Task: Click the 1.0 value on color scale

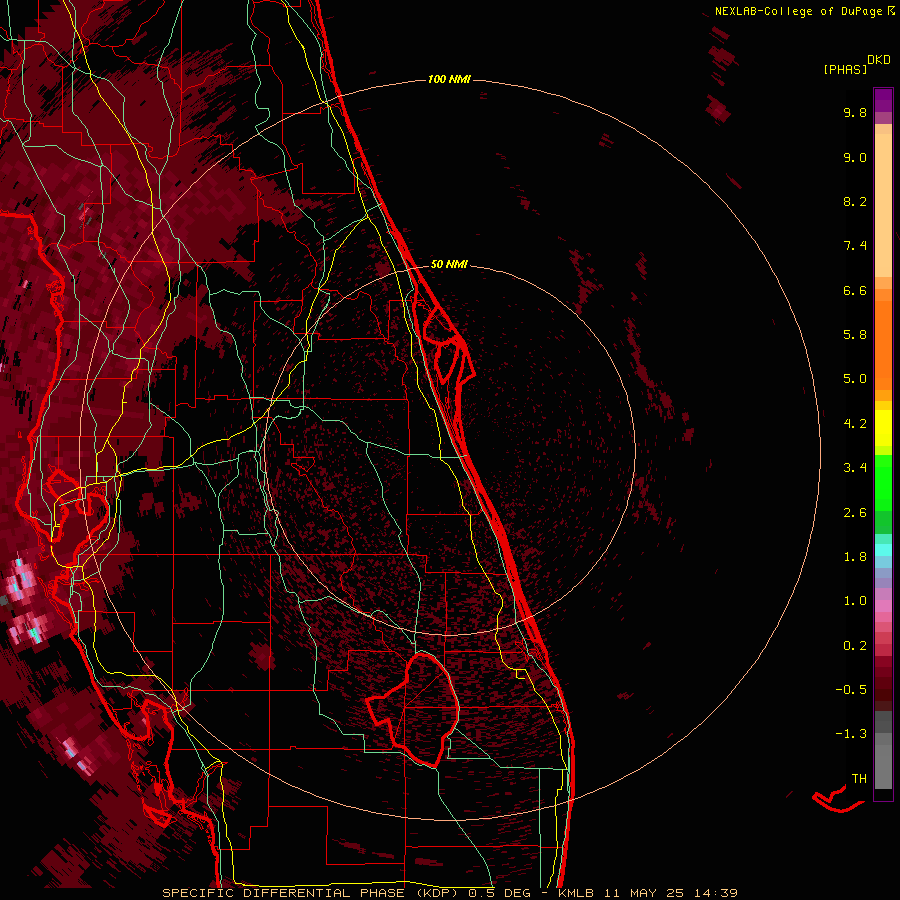Action: pyautogui.click(x=855, y=601)
